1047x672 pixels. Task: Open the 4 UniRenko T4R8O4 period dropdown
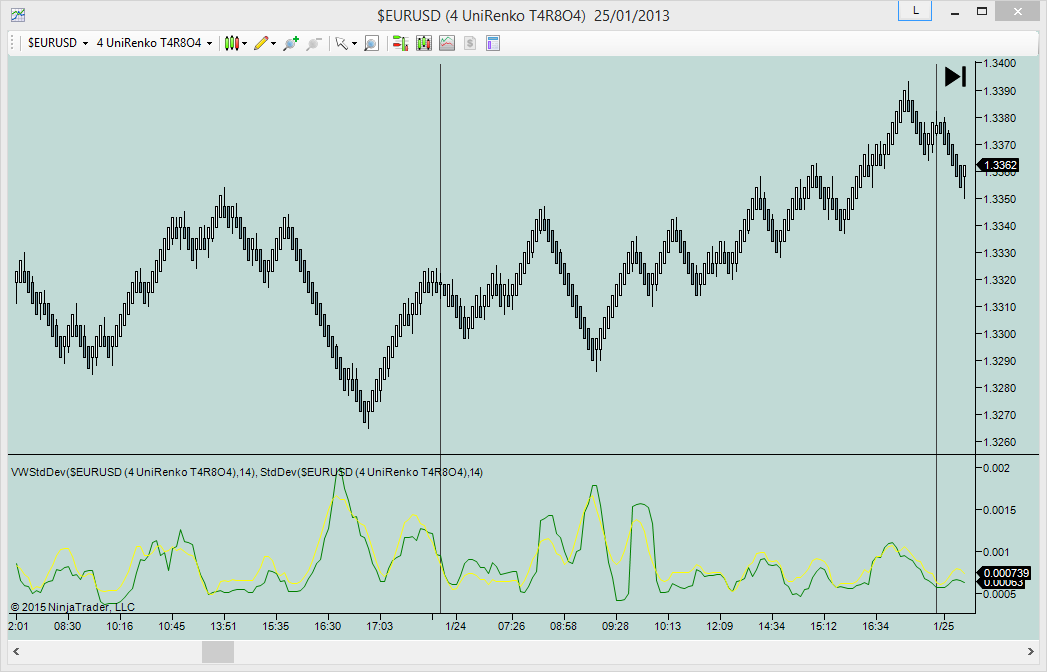[x=154, y=43]
